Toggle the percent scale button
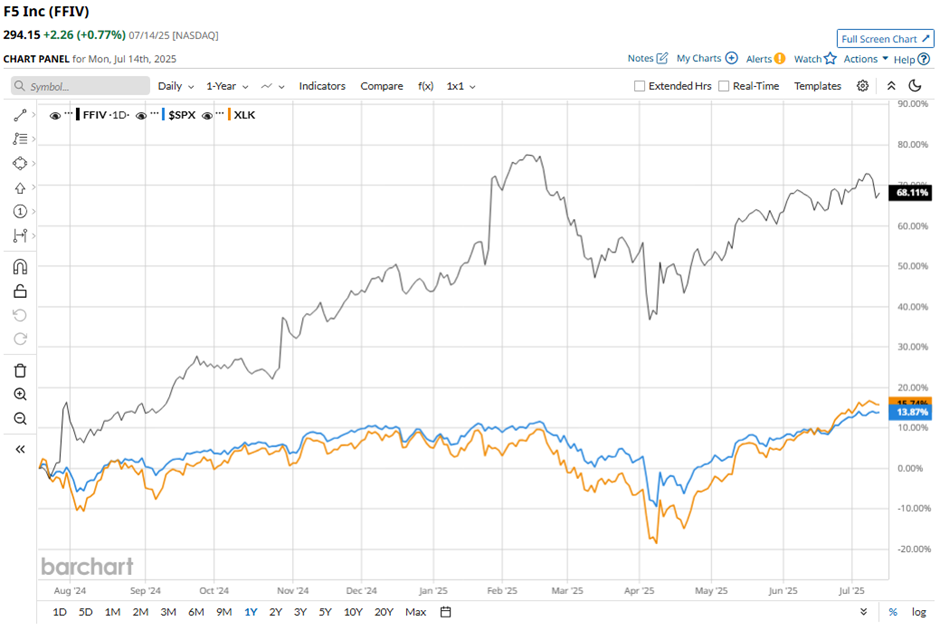Viewport: 940px width, 631px height. pyautogui.click(x=893, y=612)
